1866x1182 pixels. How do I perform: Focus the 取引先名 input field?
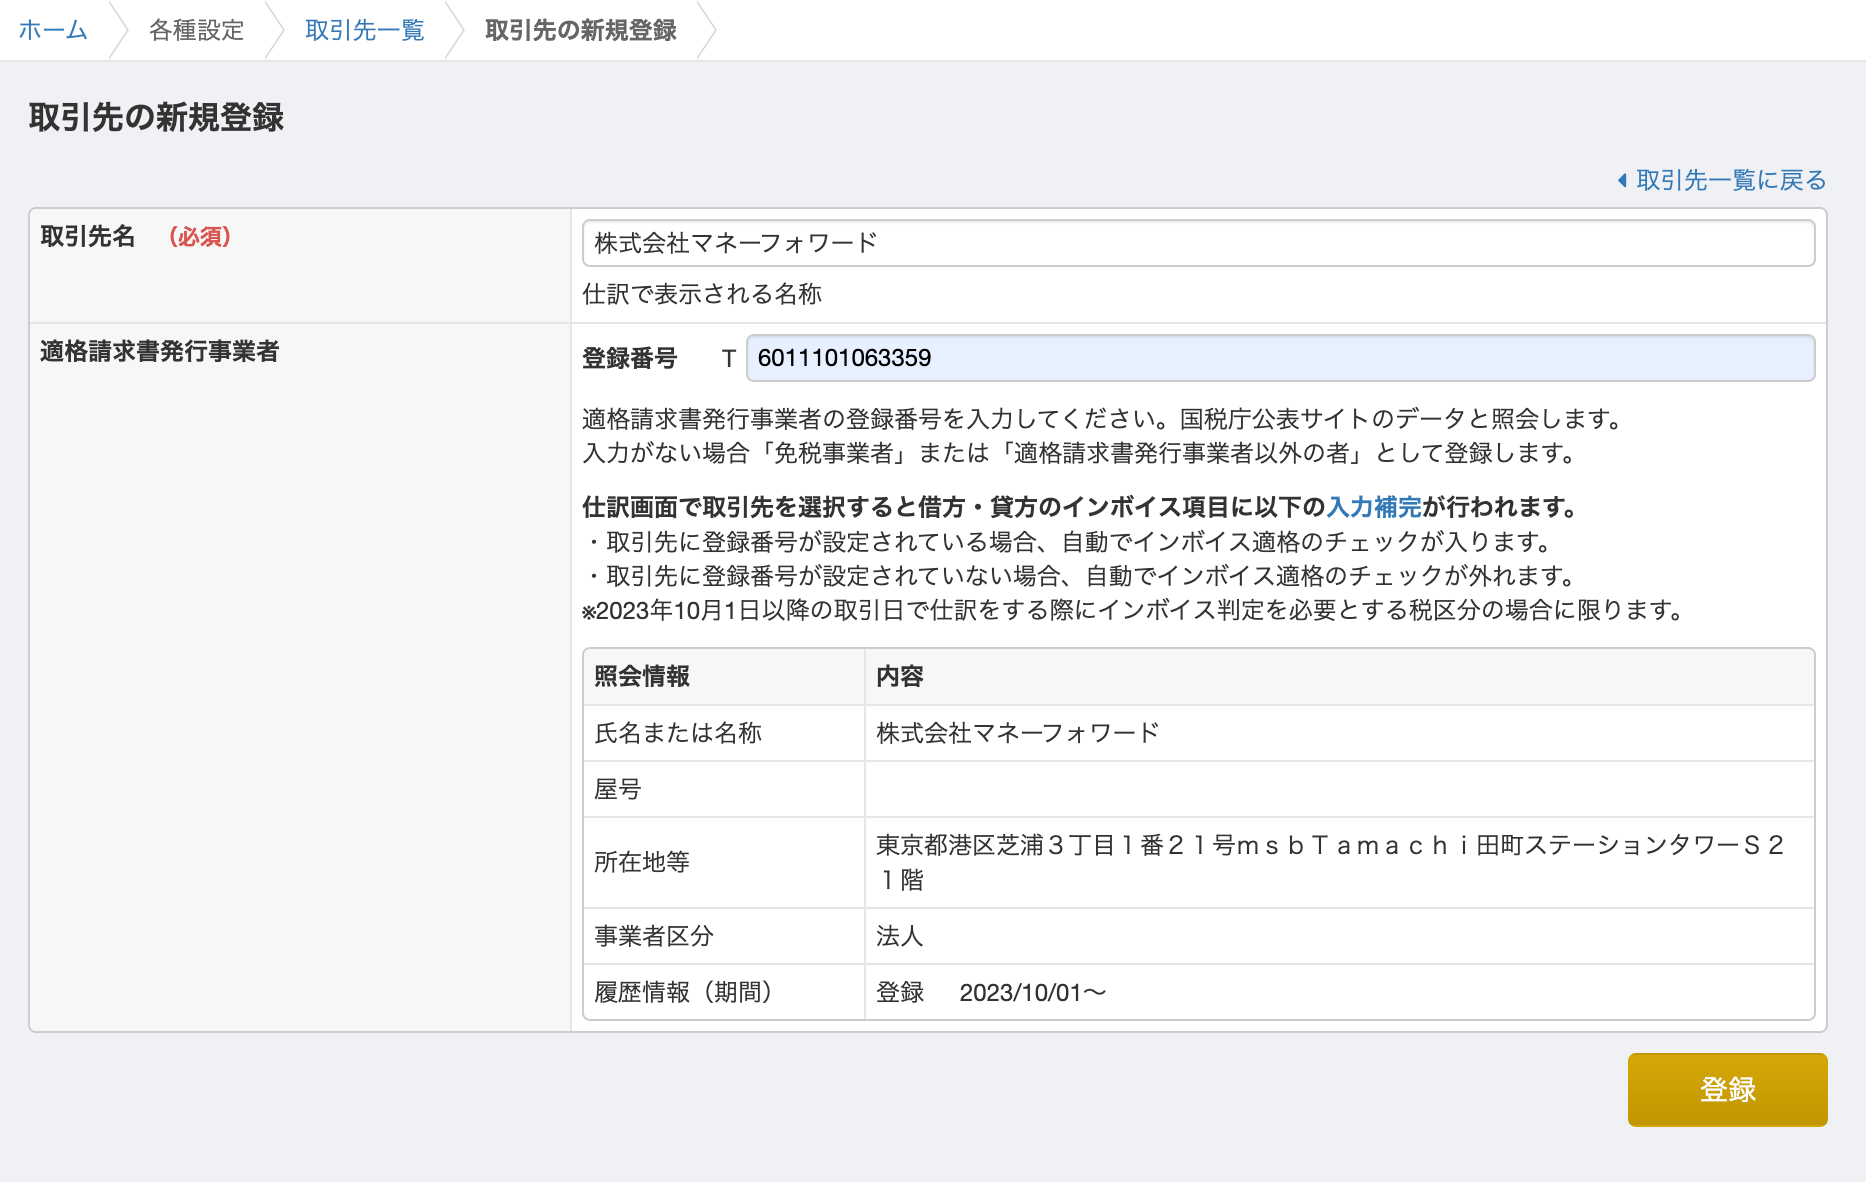pyautogui.click(x=1198, y=243)
